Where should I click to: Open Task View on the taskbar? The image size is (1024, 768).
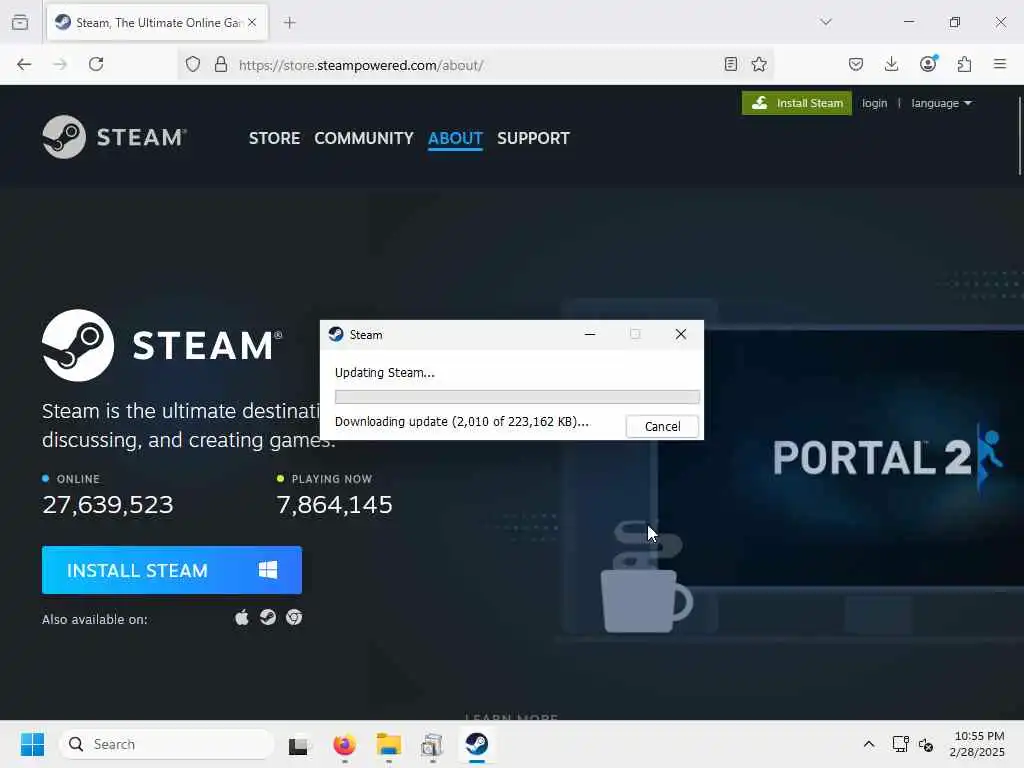point(298,744)
